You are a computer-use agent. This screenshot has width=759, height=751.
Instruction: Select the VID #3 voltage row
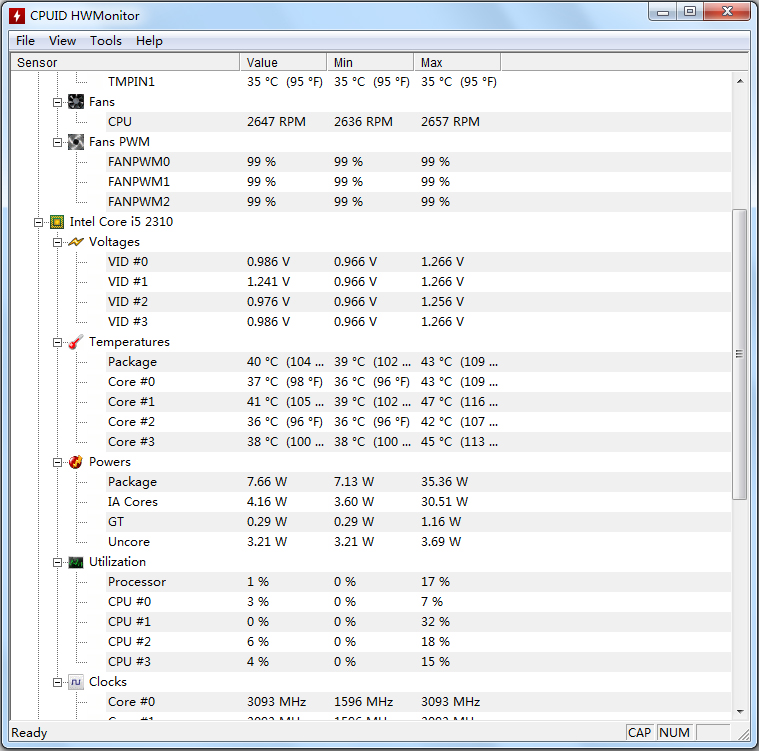click(x=418, y=322)
